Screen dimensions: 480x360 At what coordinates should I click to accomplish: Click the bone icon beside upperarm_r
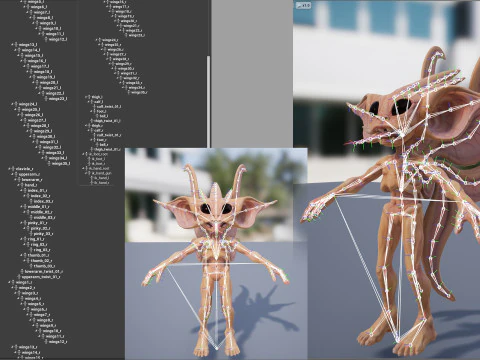[16, 174]
